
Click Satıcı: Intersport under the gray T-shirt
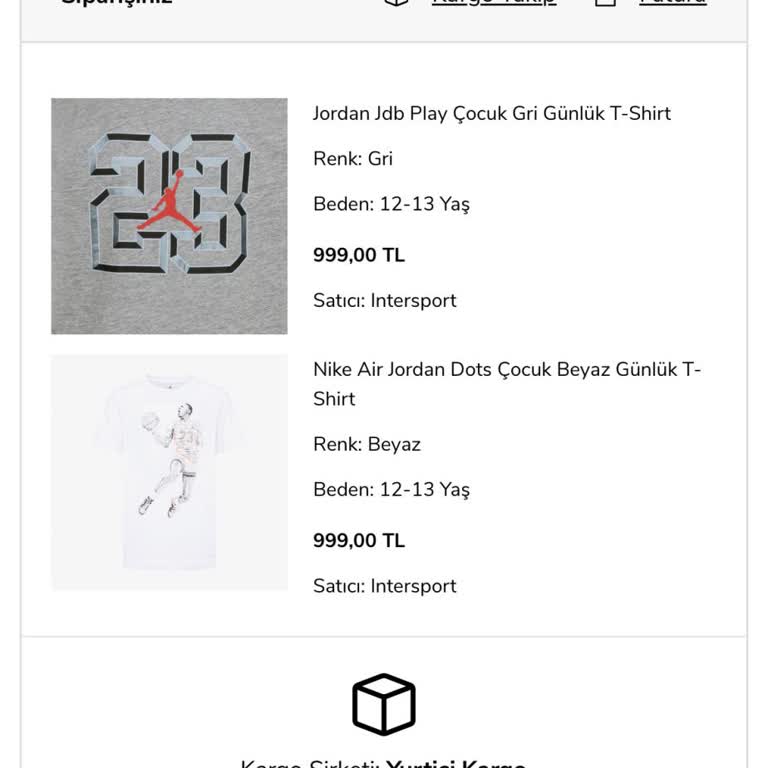[384, 300]
